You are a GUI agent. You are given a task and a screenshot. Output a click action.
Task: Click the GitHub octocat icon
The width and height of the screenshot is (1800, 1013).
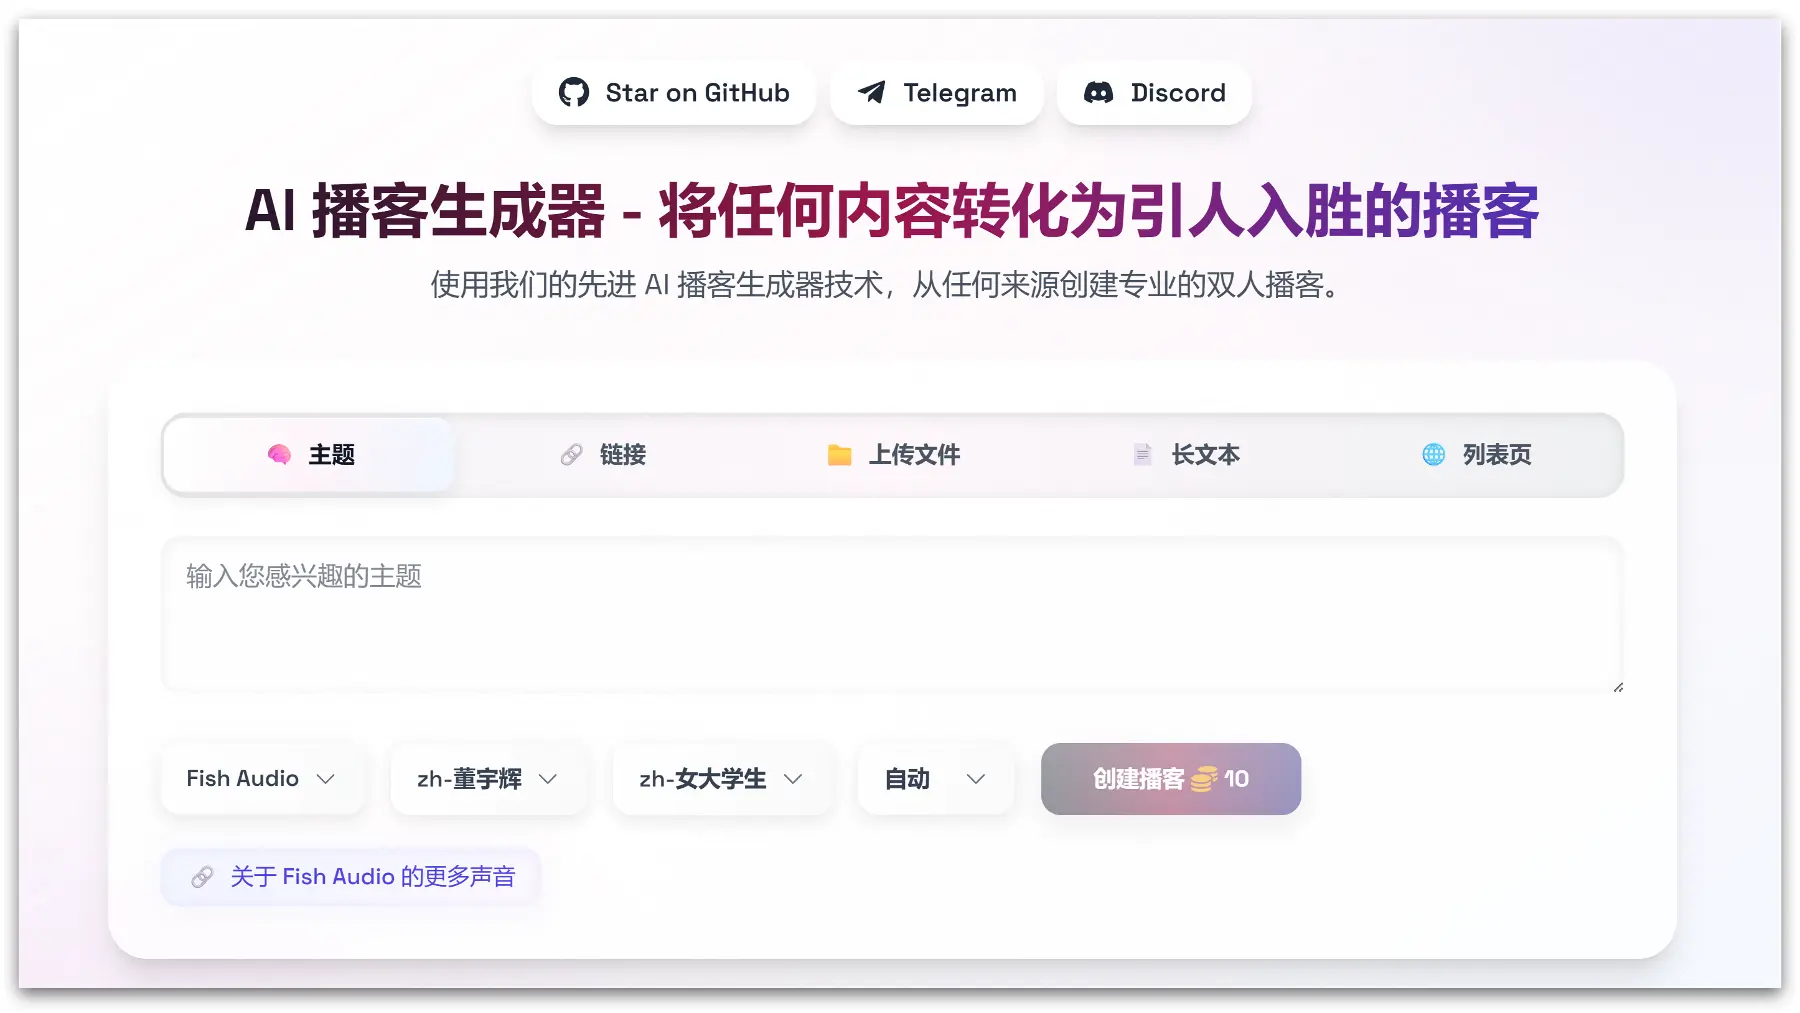(574, 93)
